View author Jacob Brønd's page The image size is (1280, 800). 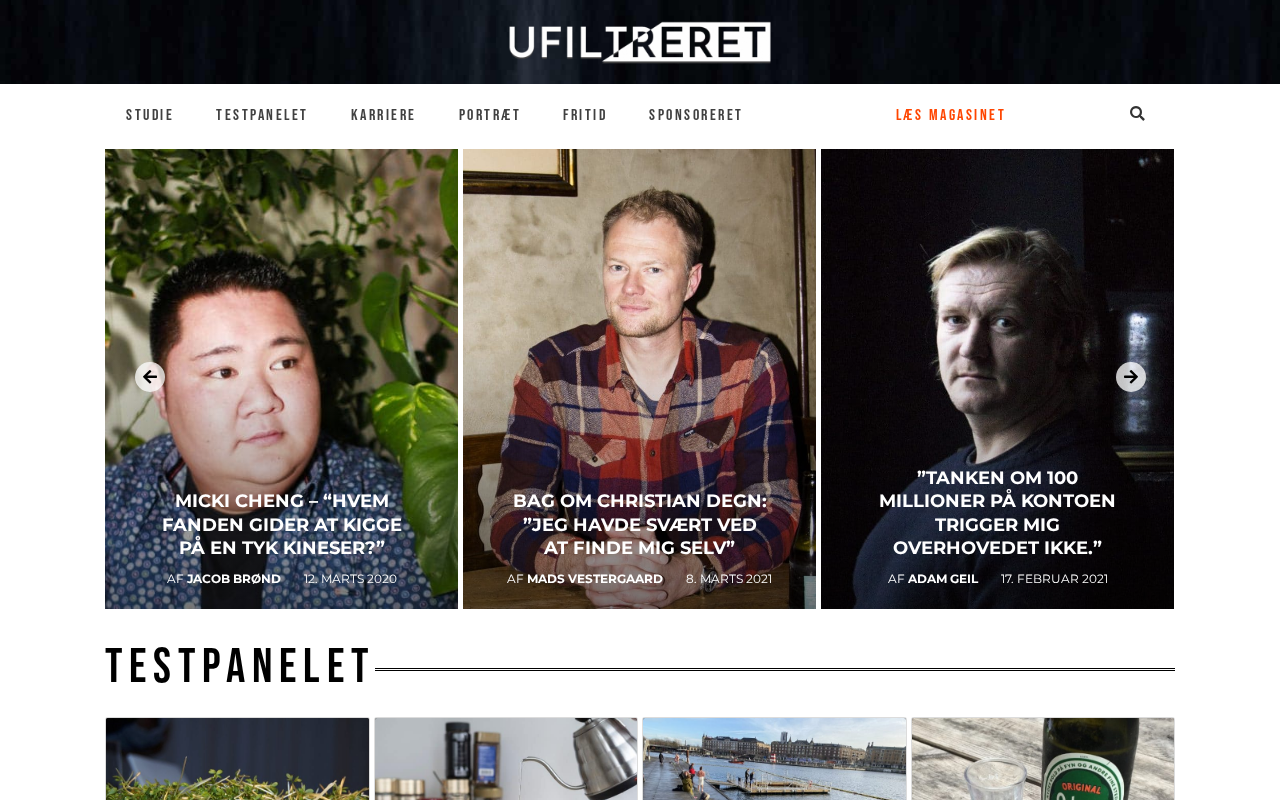point(234,579)
